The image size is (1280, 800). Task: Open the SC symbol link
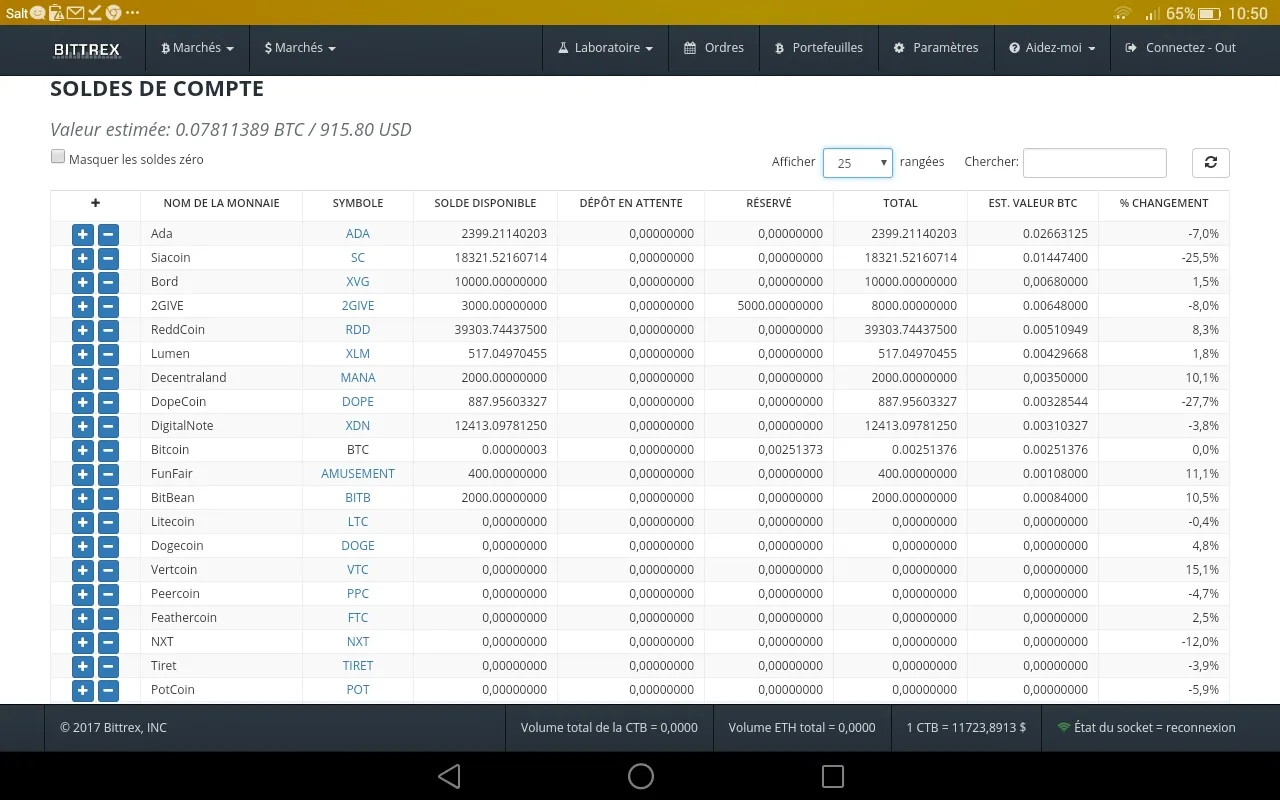click(358, 258)
